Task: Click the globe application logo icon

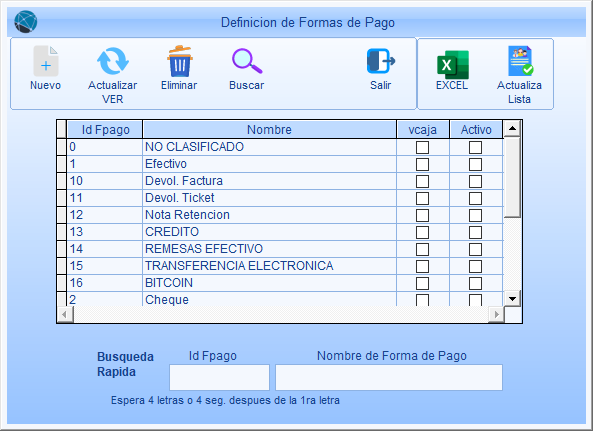Action: 26,22
